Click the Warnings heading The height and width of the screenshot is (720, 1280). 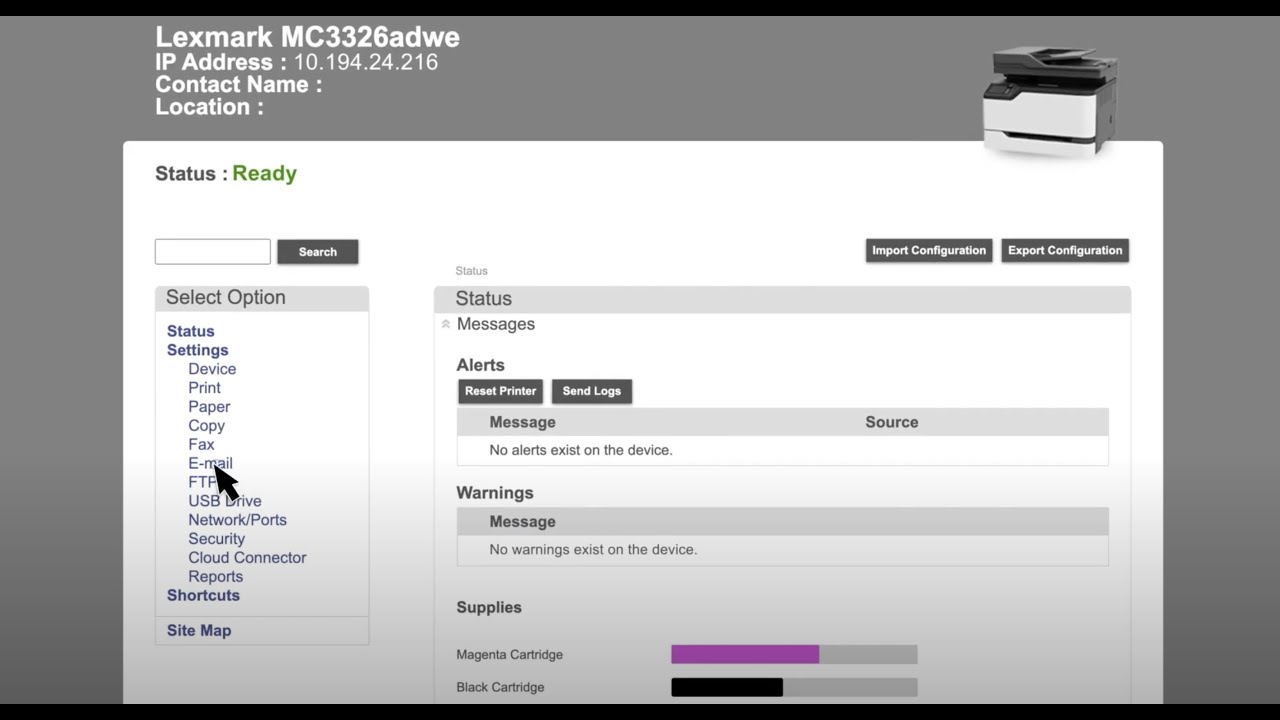(495, 493)
